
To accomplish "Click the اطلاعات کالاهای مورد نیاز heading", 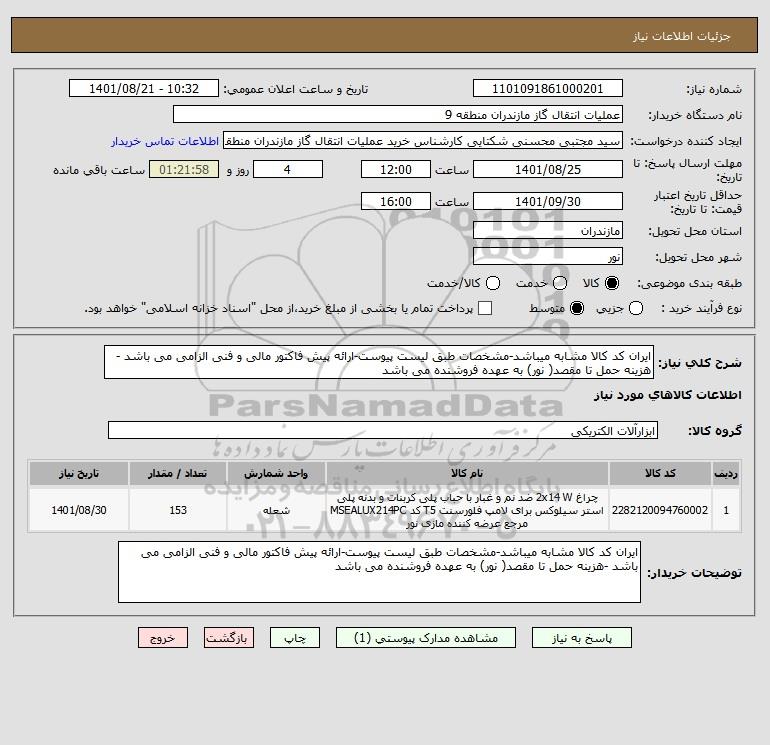I will tap(668, 395).
